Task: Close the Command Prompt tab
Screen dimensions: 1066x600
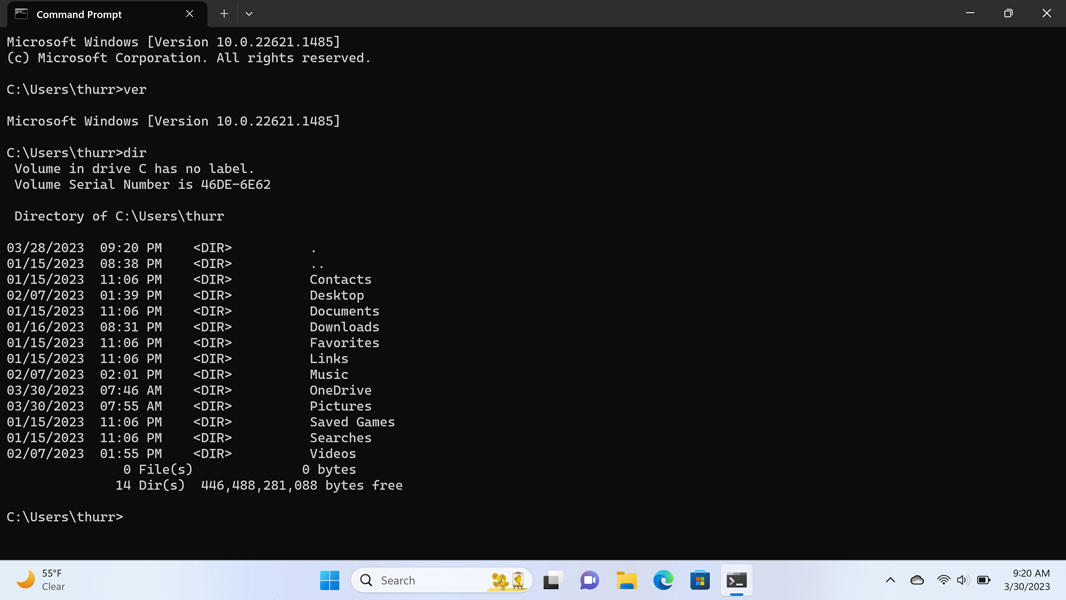Action: click(x=189, y=14)
